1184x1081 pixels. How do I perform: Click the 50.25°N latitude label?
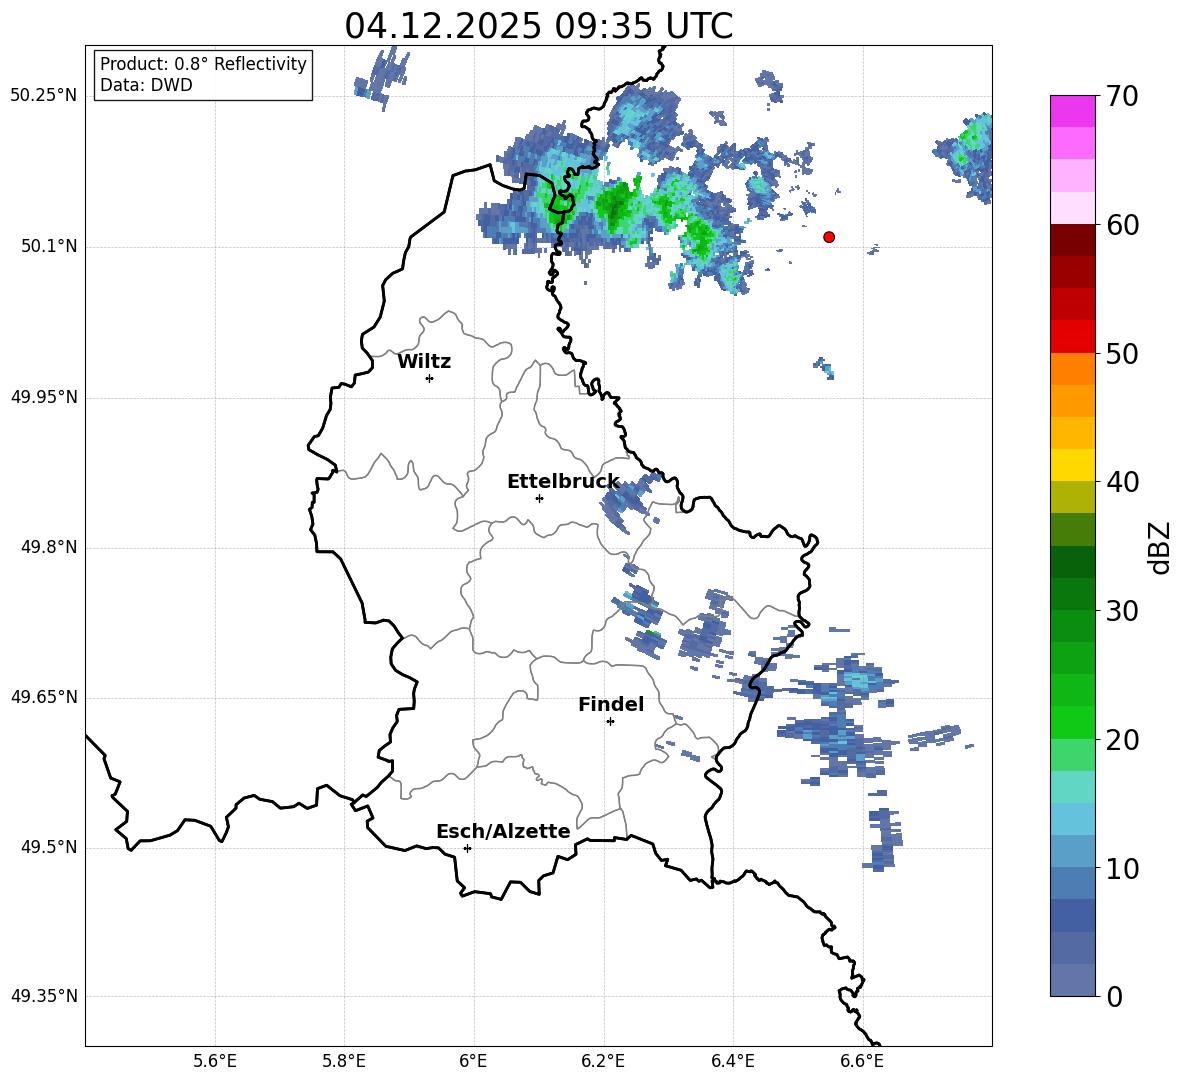pos(44,96)
